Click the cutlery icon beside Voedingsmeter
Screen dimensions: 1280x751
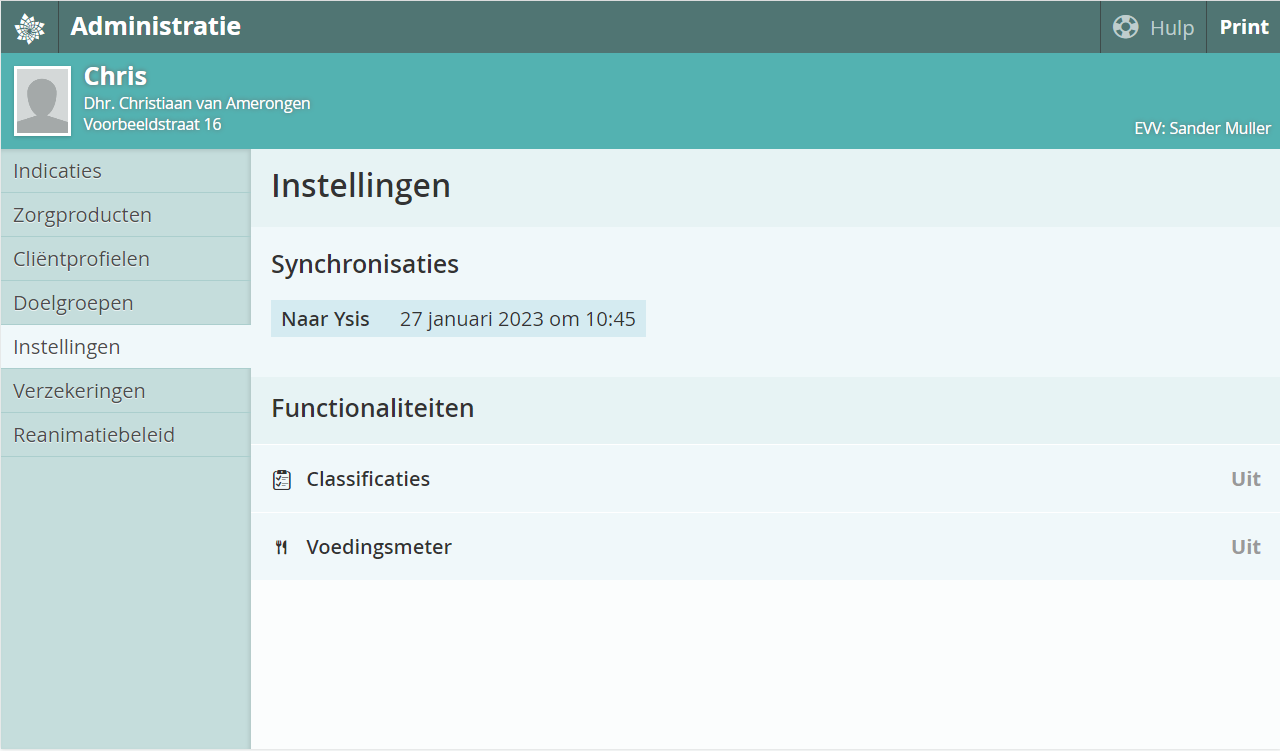pos(282,548)
